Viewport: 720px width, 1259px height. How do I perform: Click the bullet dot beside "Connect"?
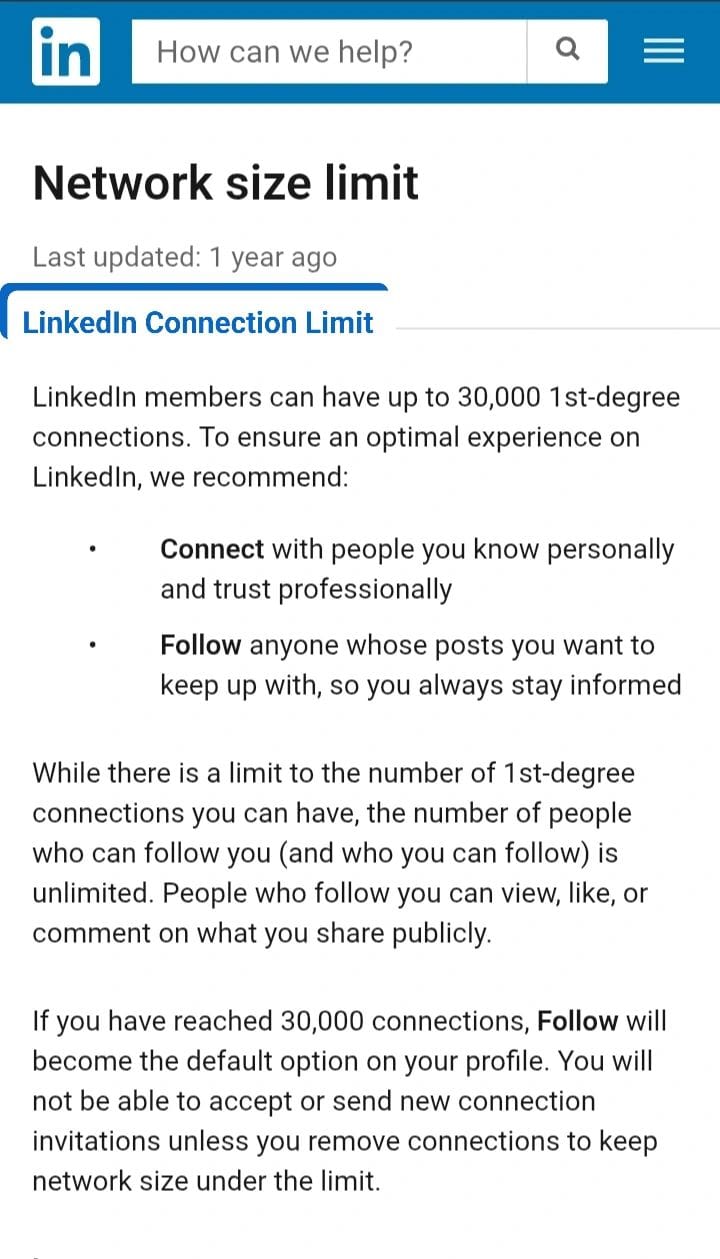coord(92,549)
